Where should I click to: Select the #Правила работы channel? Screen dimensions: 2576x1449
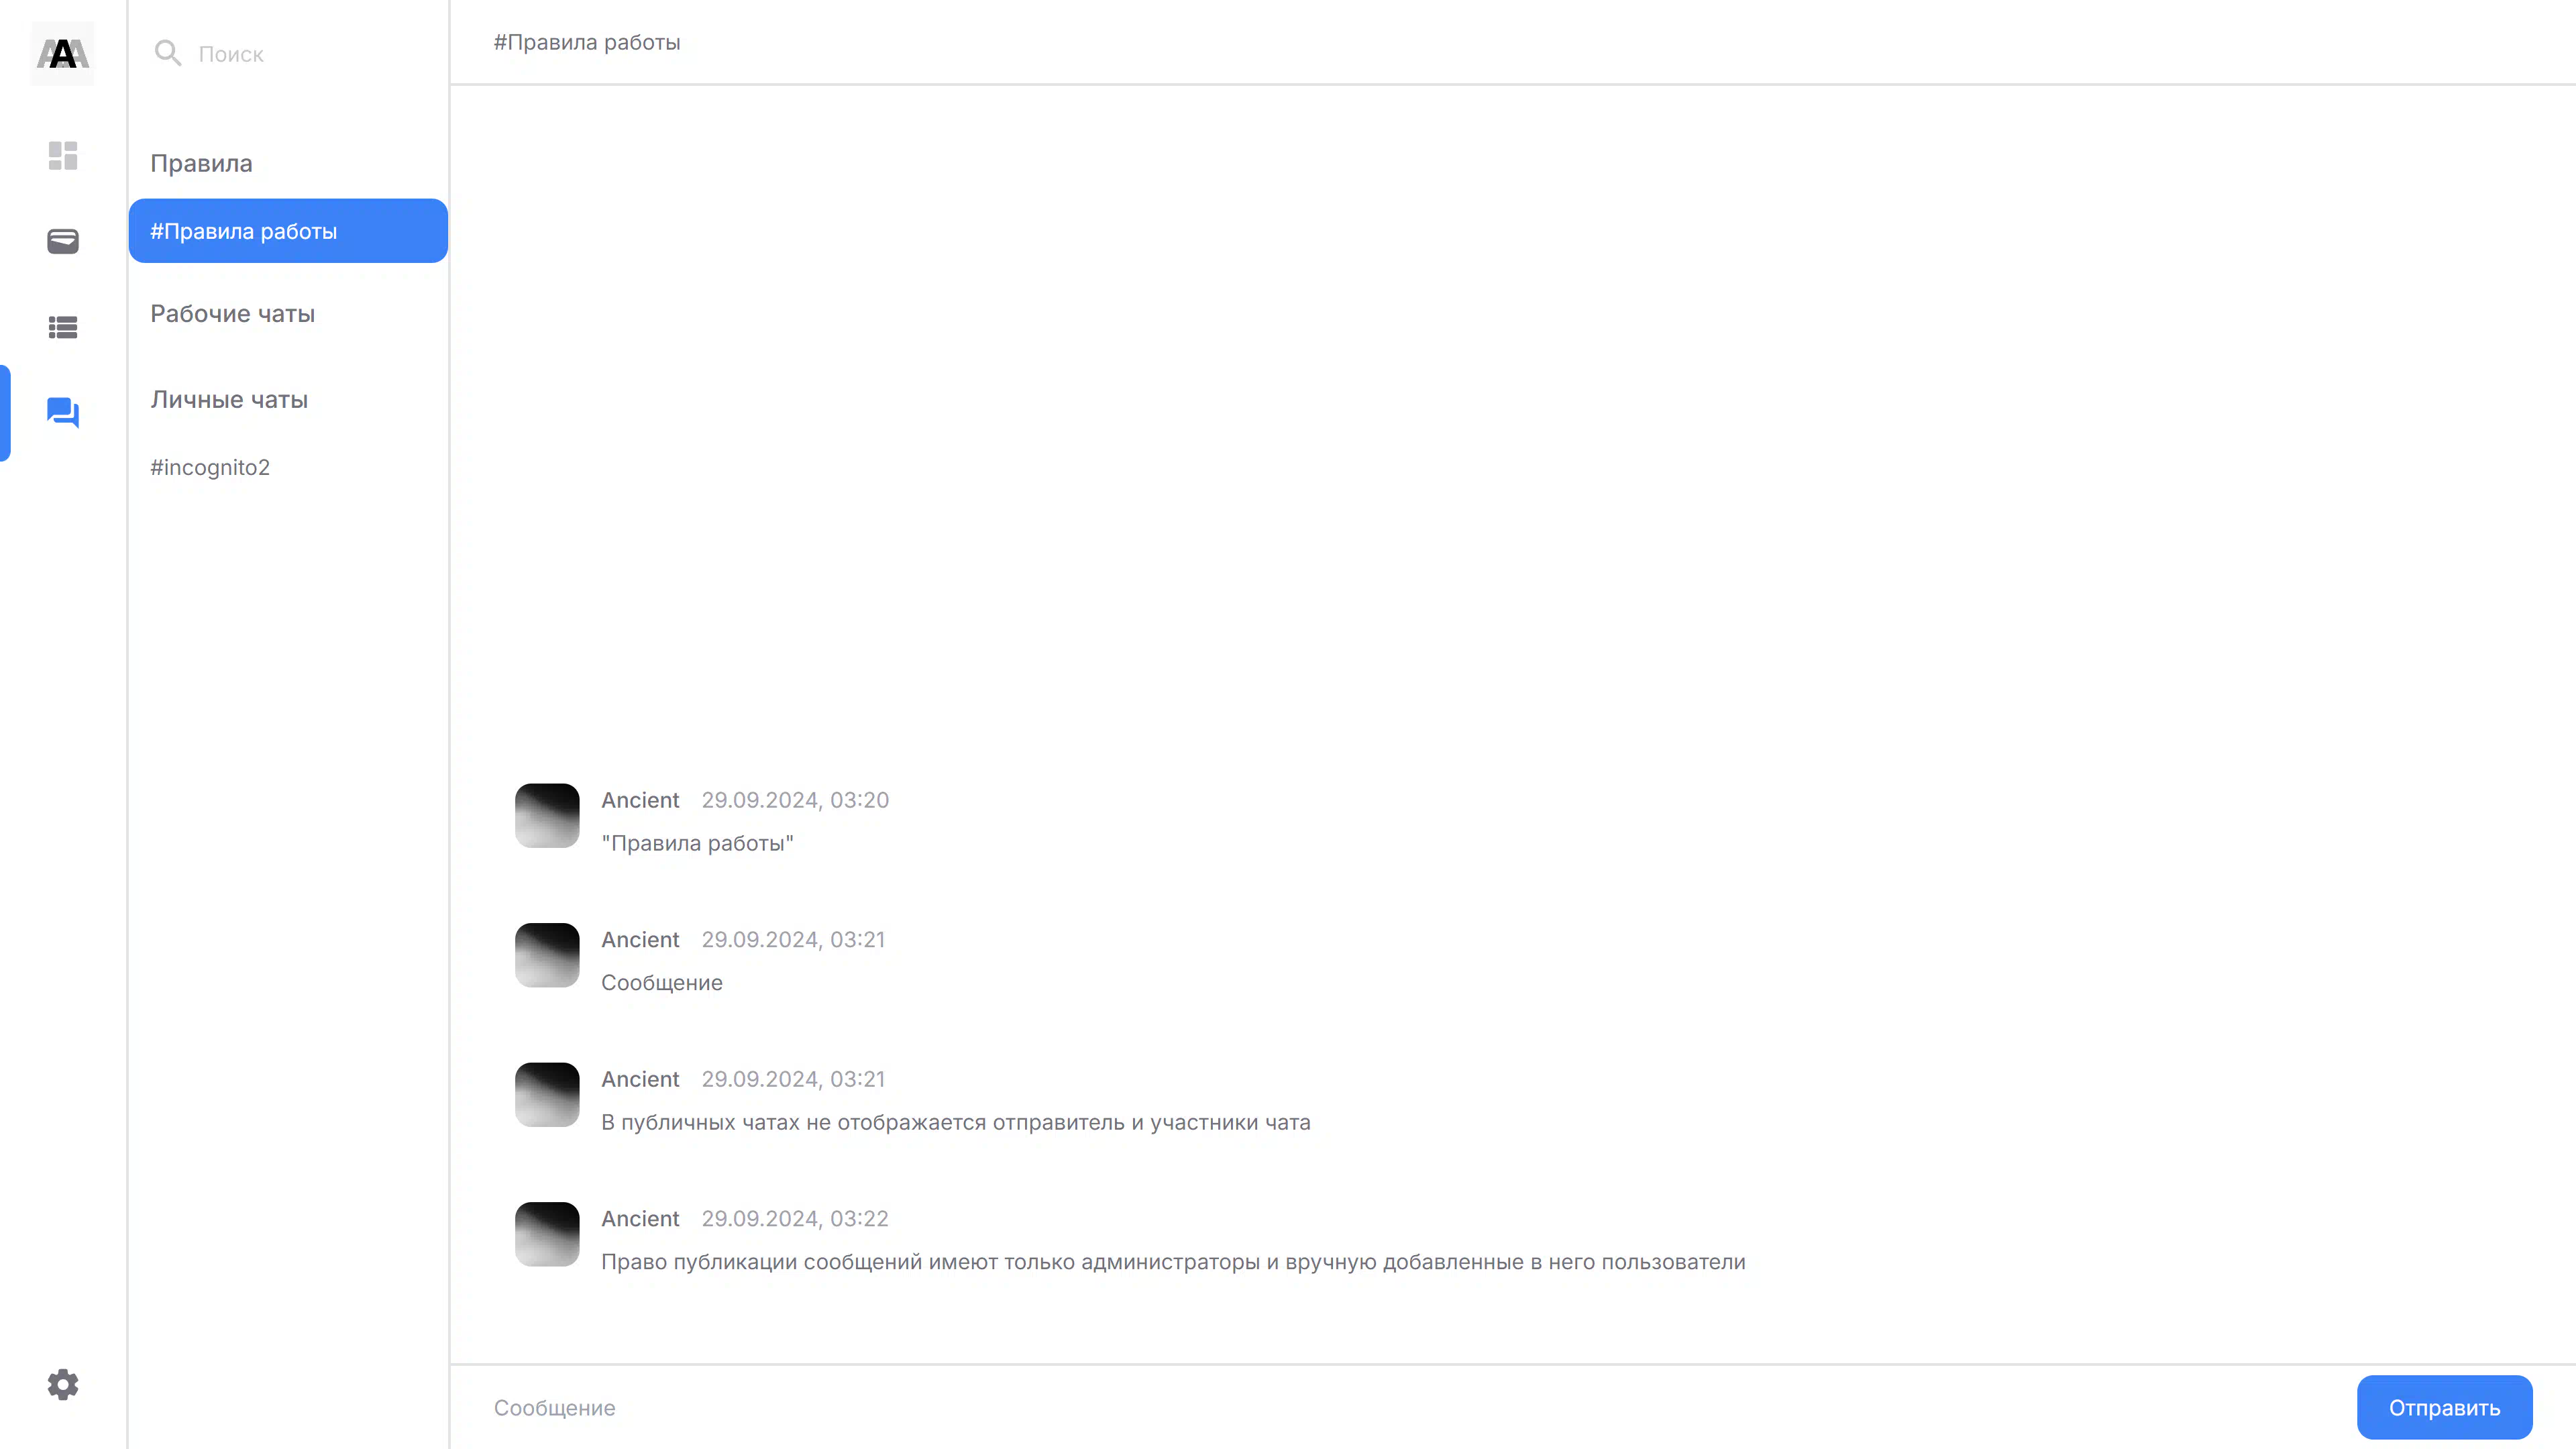(x=288, y=231)
